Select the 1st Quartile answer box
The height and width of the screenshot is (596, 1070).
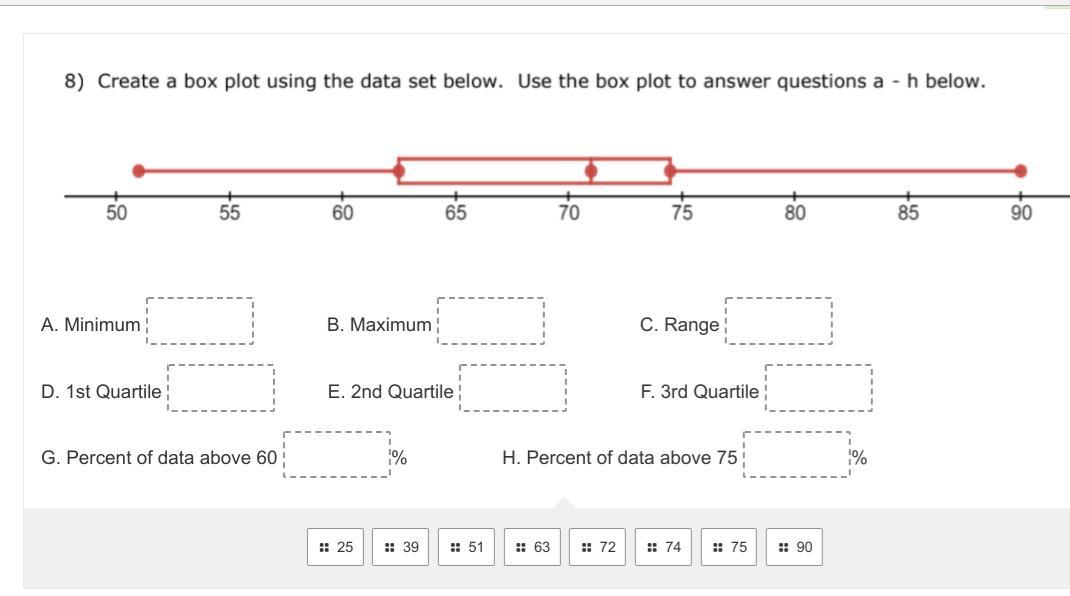[221, 388]
